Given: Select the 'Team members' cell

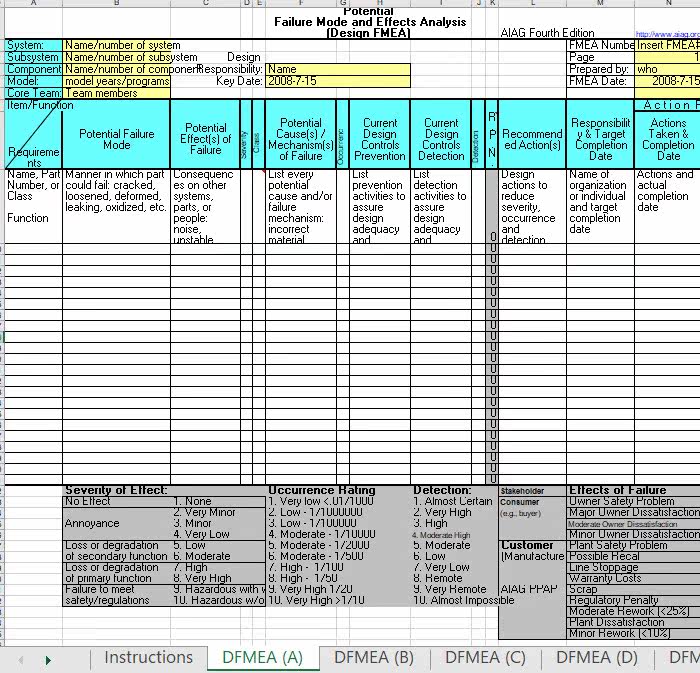Looking at the screenshot, I should 116,93.
